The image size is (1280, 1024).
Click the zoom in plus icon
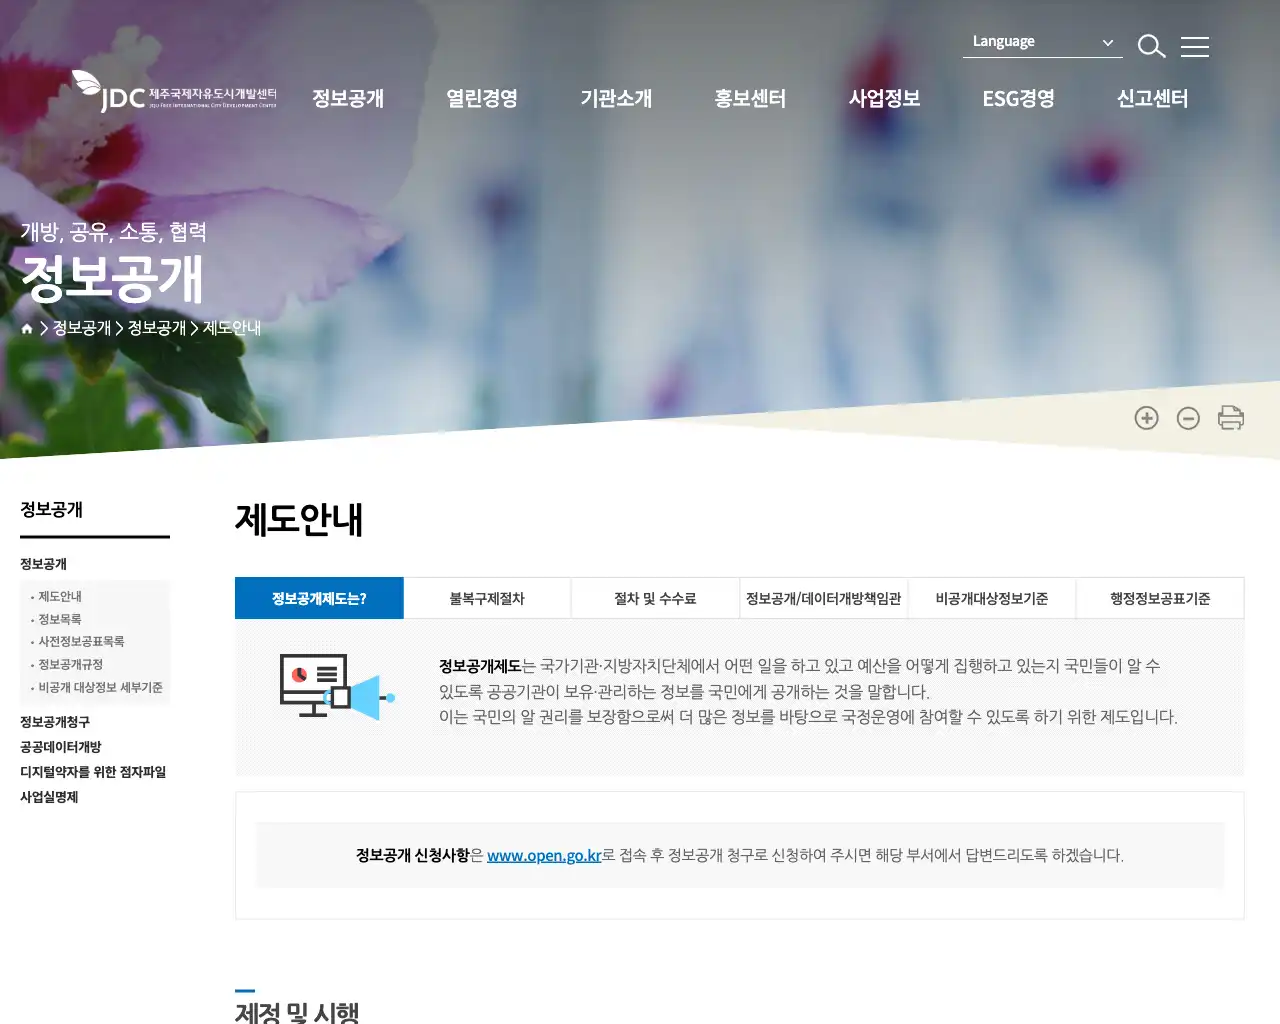tap(1147, 418)
